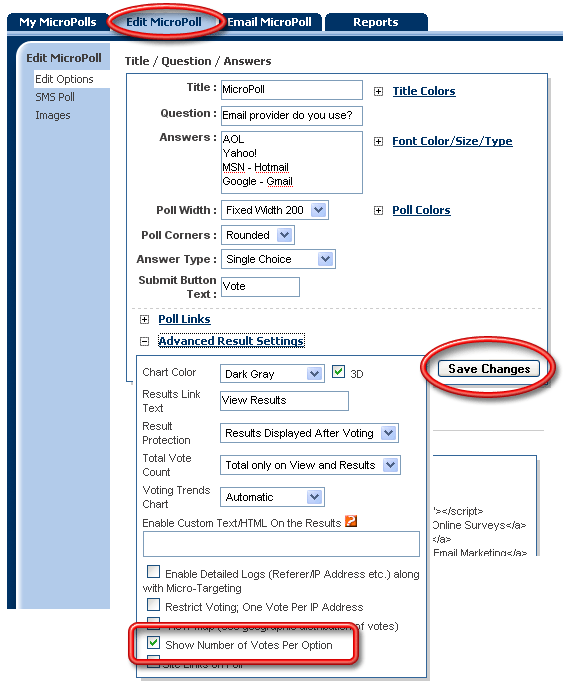Image resolution: width=567 pixels, height=686 pixels.
Task: Click the Question text field
Action: [292, 116]
